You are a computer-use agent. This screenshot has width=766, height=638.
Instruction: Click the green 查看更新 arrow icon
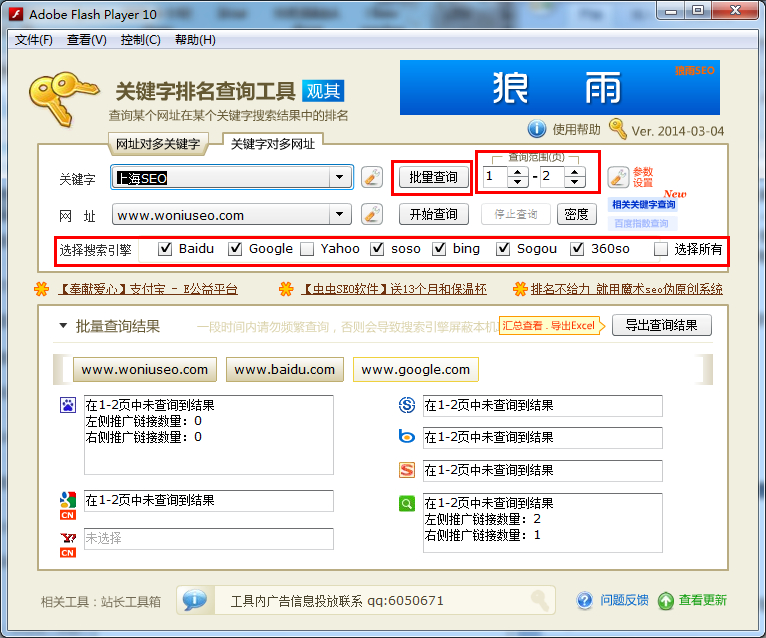[x=665, y=600]
